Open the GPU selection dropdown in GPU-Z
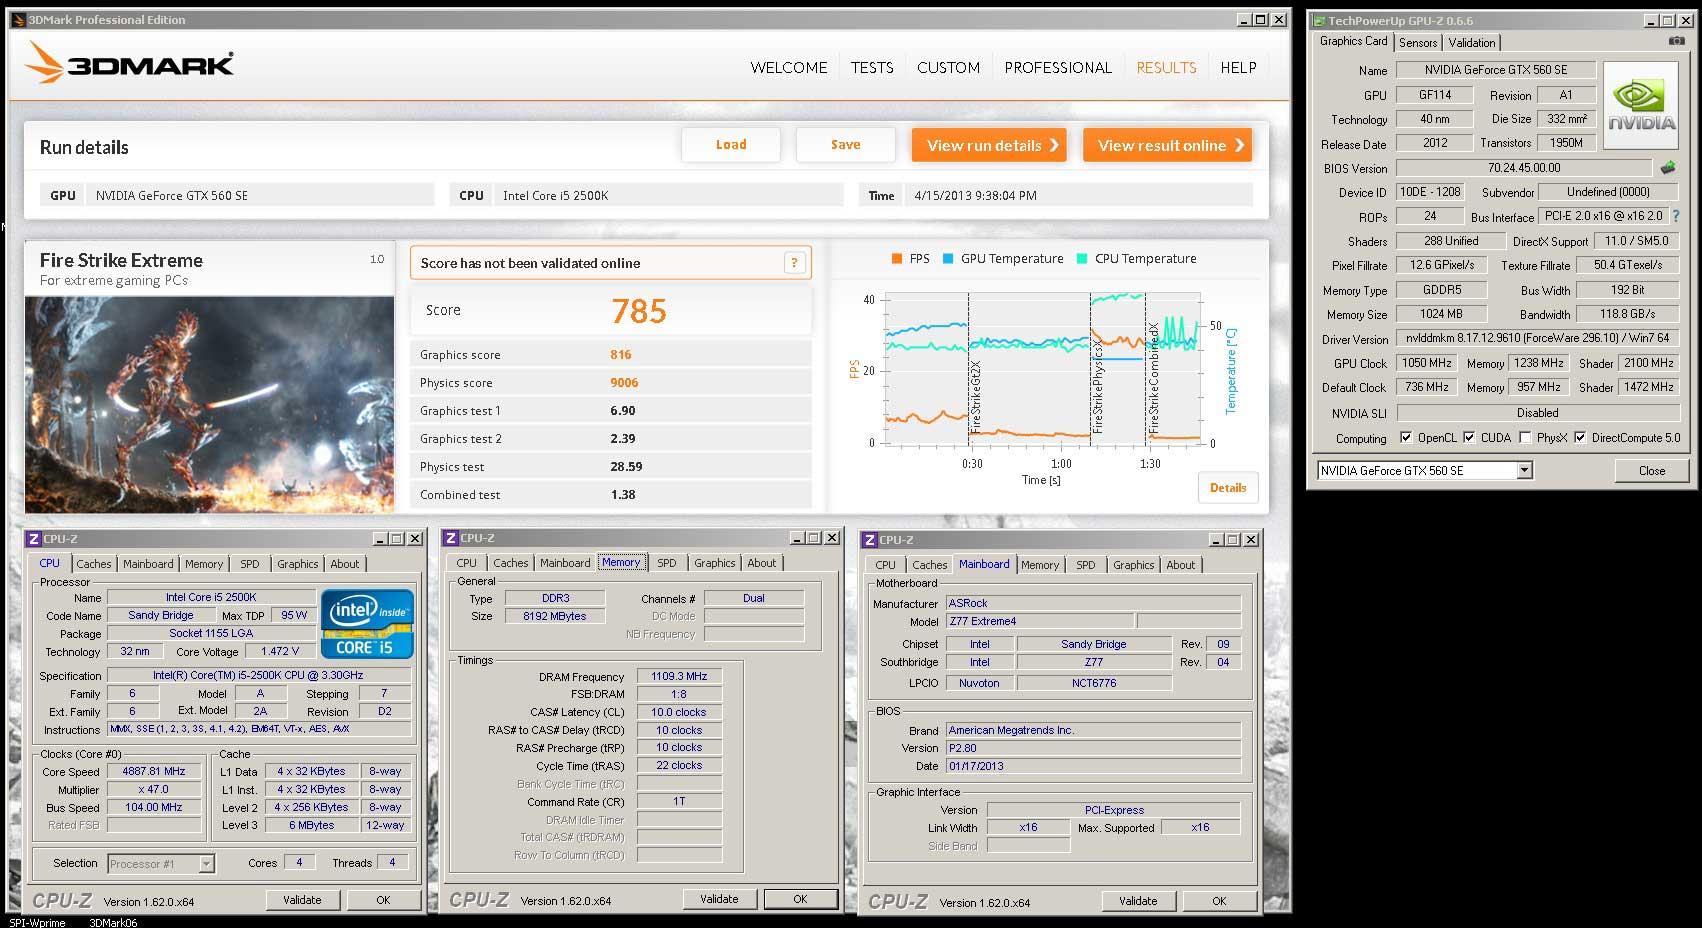Screen dimensions: 1702x928 point(1524,470)
